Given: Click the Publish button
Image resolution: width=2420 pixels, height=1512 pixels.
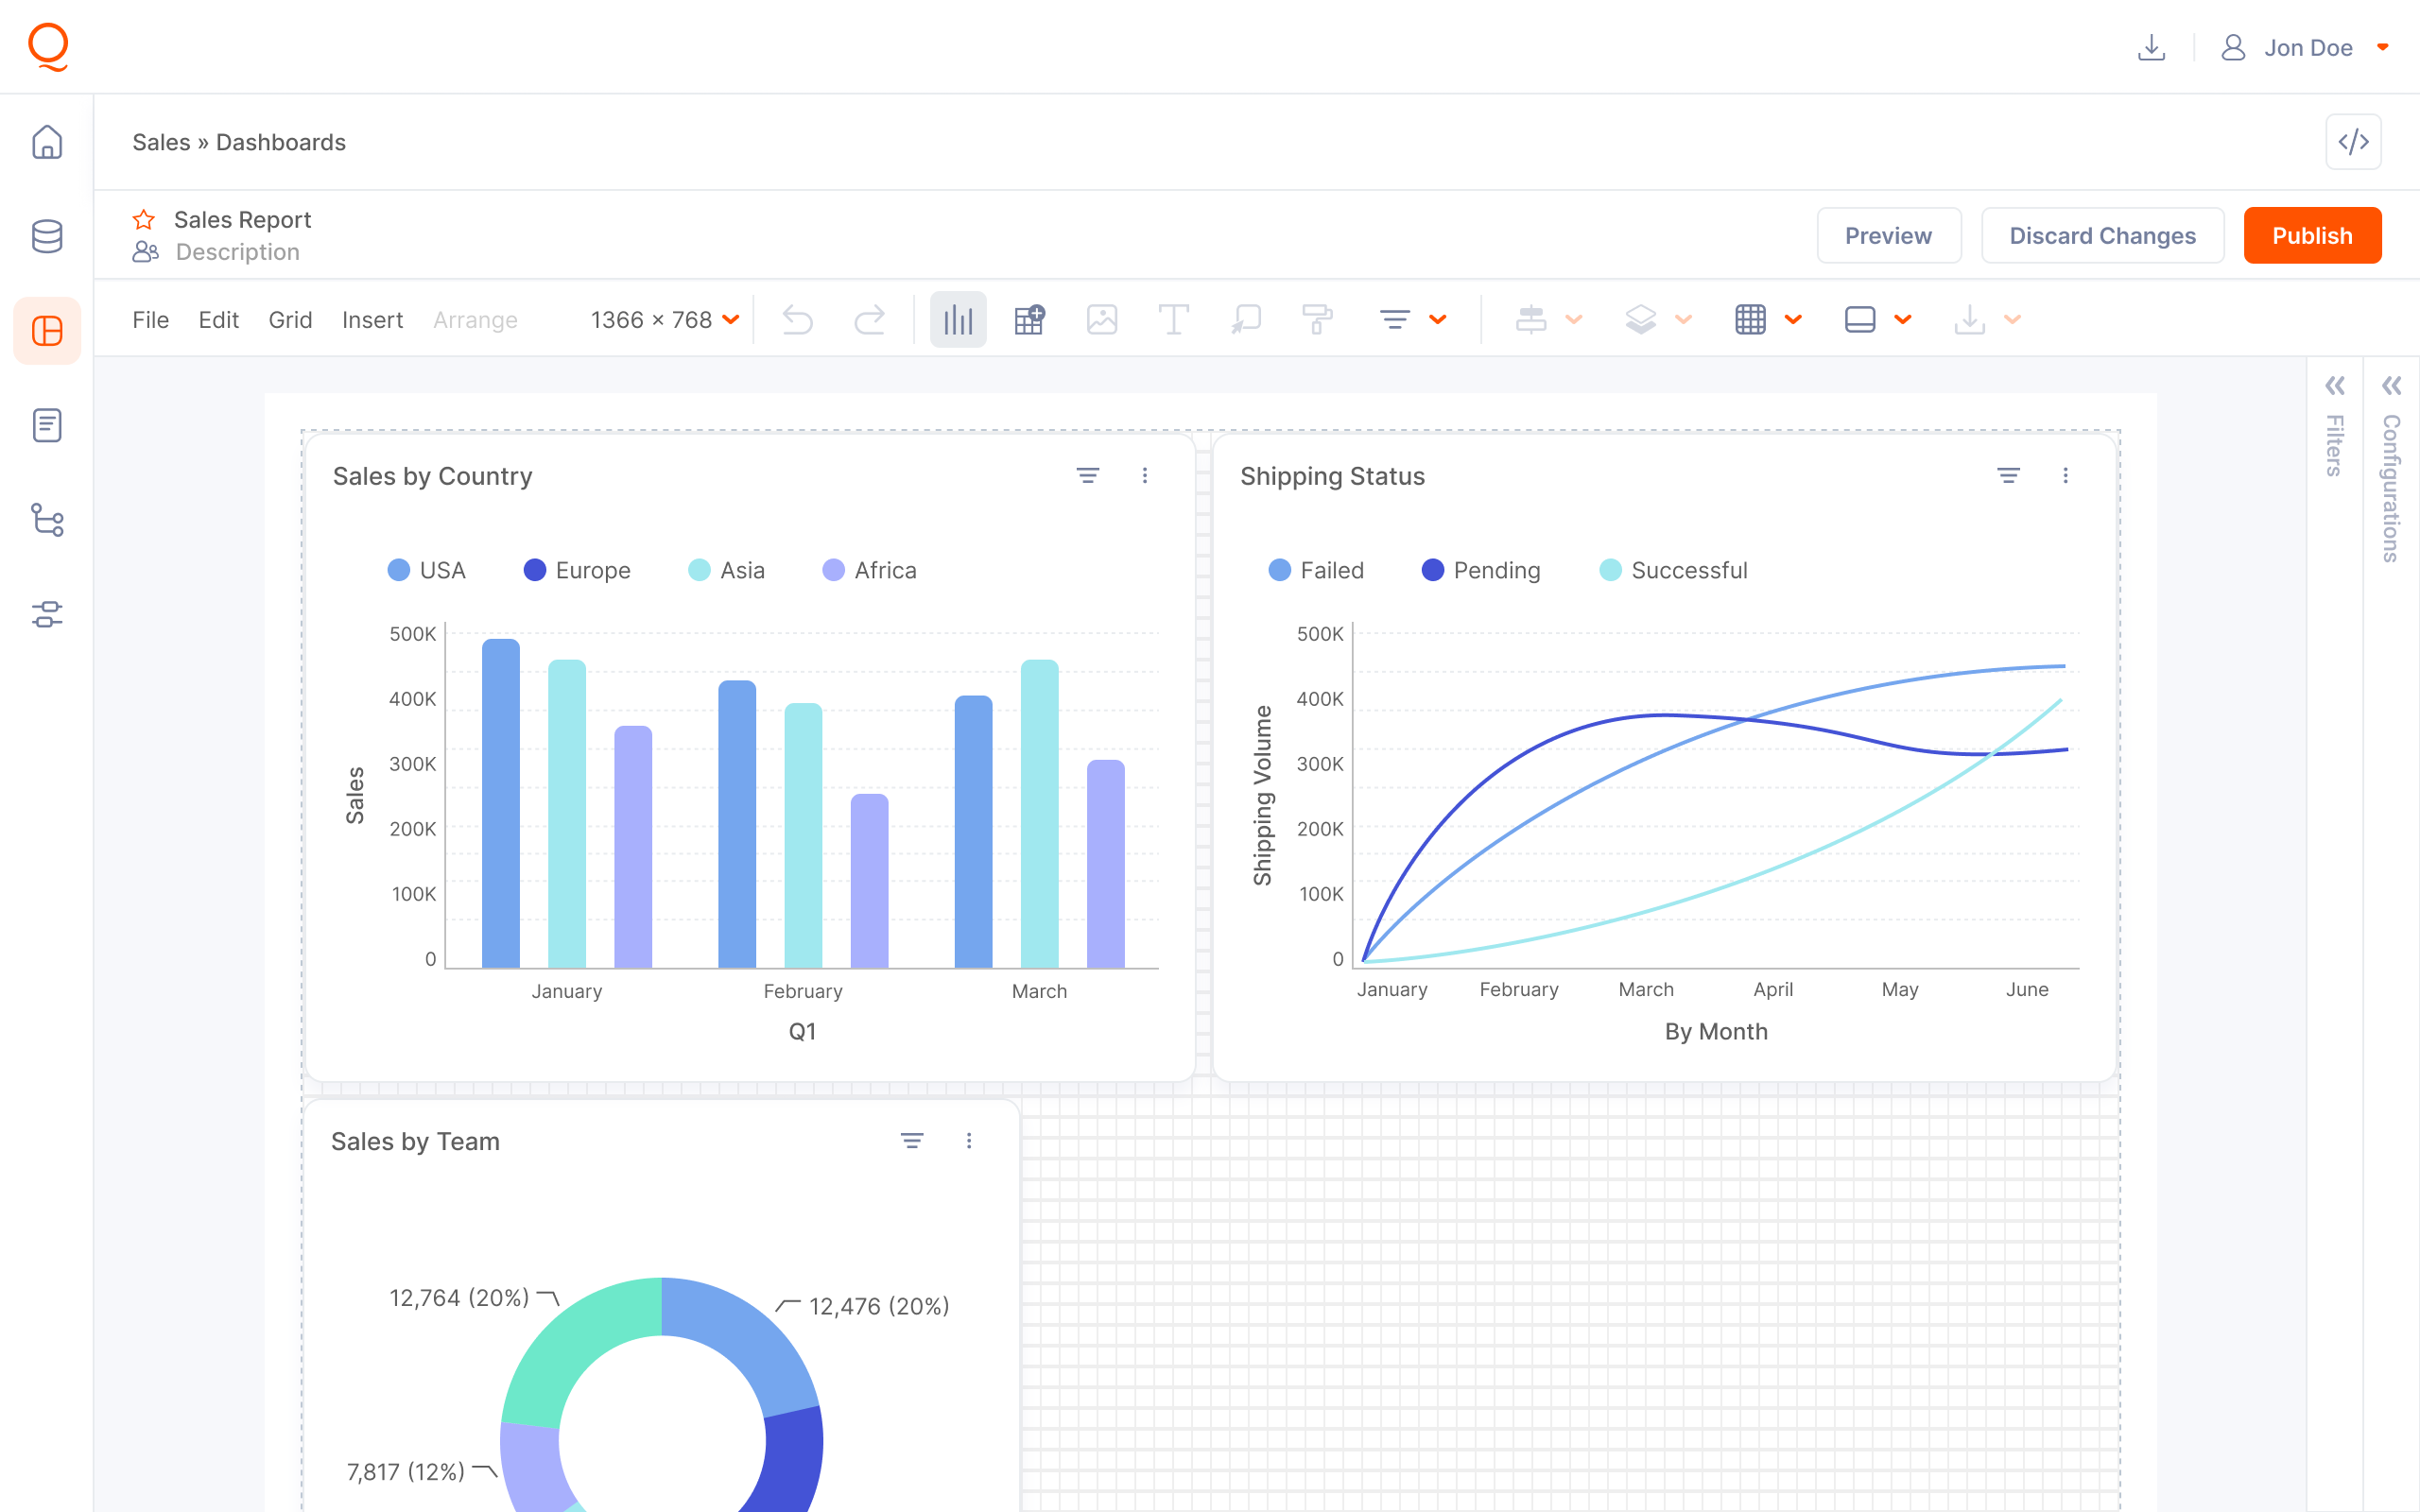Looking at the screenshot, I should [2311, 236].
